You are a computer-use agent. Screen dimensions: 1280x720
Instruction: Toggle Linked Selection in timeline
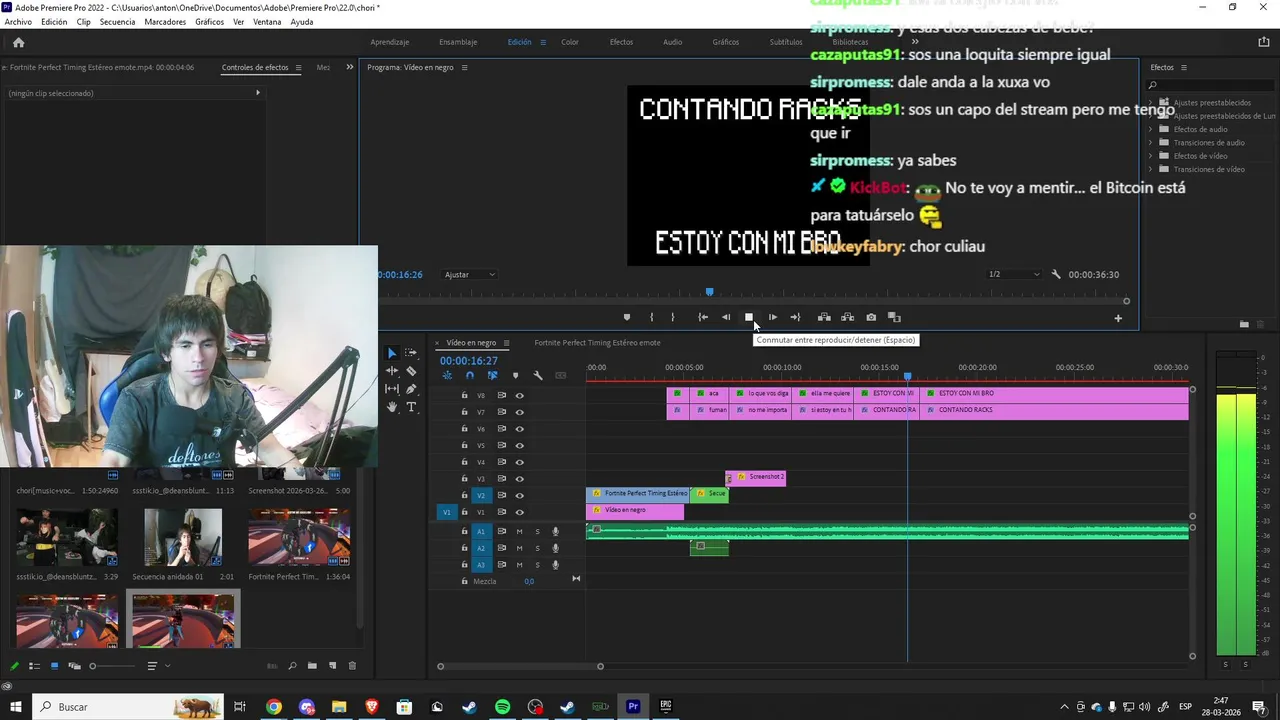492,375
